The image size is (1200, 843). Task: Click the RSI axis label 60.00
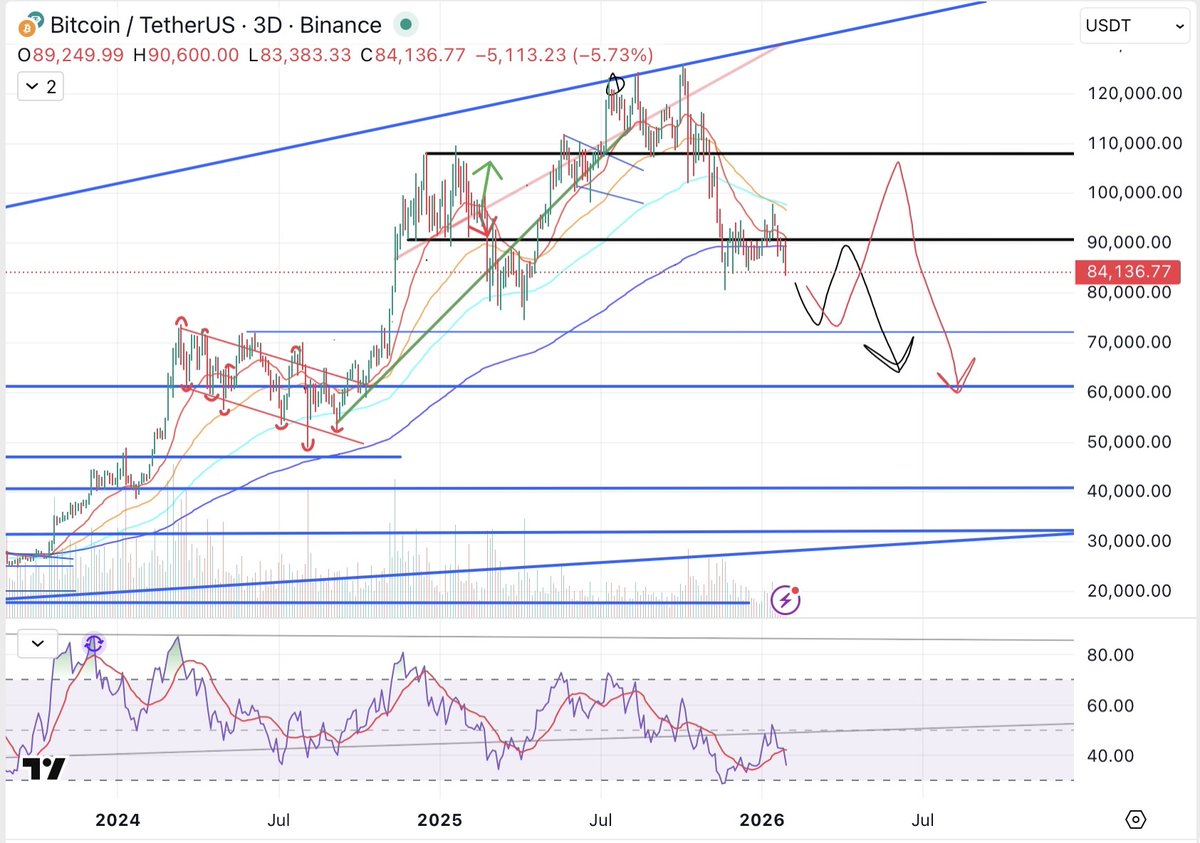point(1111,706)
